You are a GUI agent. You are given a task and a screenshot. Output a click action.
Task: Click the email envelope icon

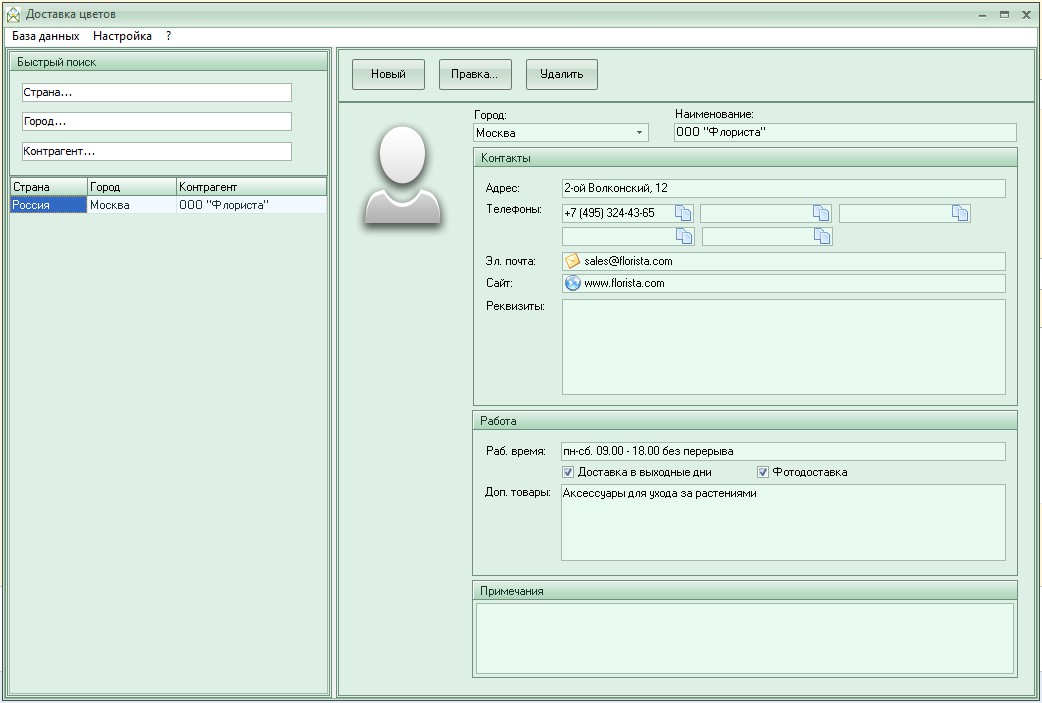pyautogui.click(x=572, y=261)
